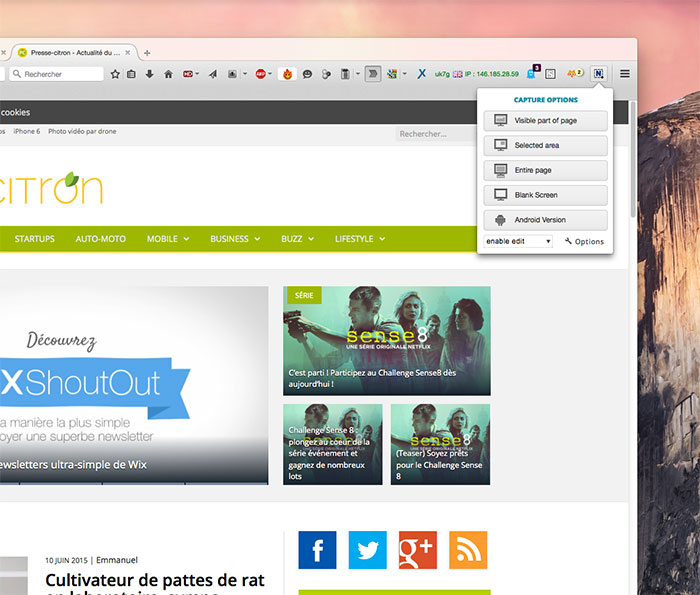Click the flame face extension icon
The image size is (700, 595).
click(x=288, y=74)
